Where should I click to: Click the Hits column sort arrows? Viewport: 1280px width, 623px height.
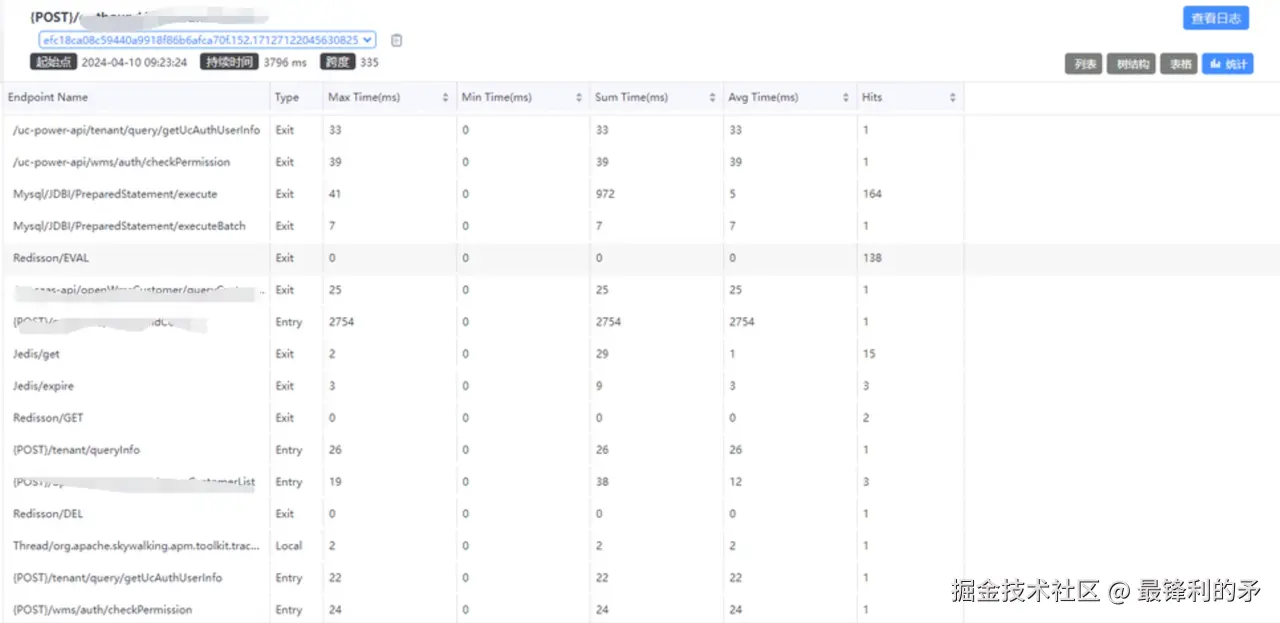[952, 98]
